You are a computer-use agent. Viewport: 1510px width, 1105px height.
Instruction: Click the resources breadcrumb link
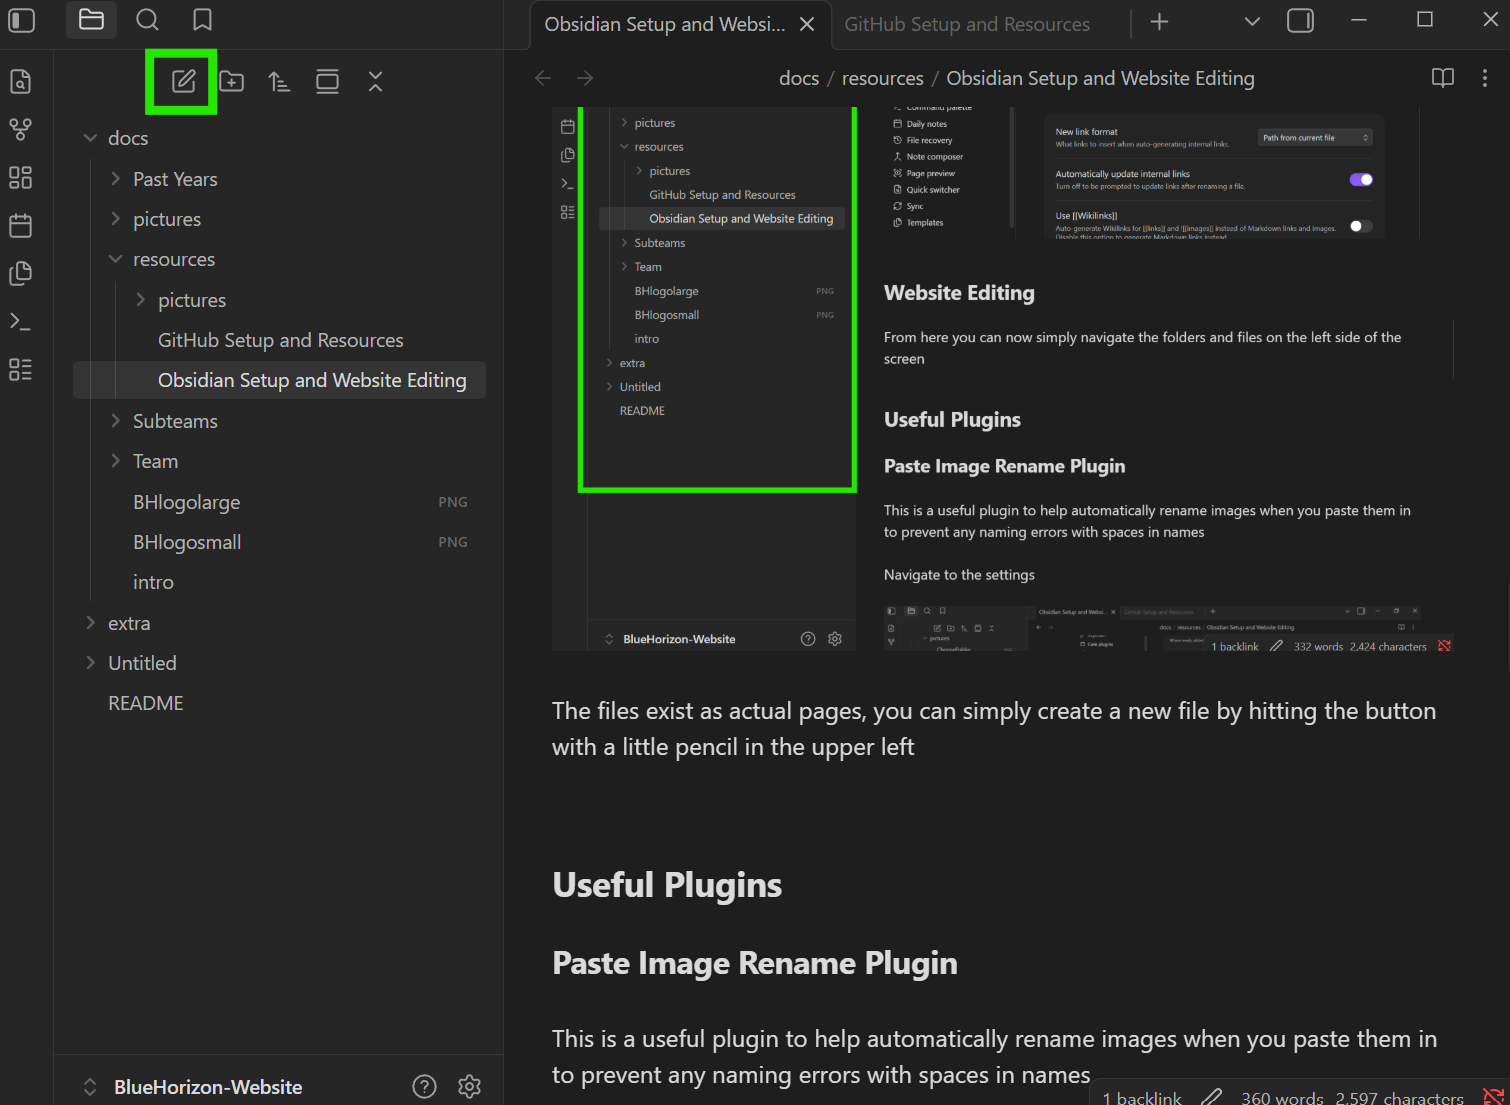[x=883, y=78]
